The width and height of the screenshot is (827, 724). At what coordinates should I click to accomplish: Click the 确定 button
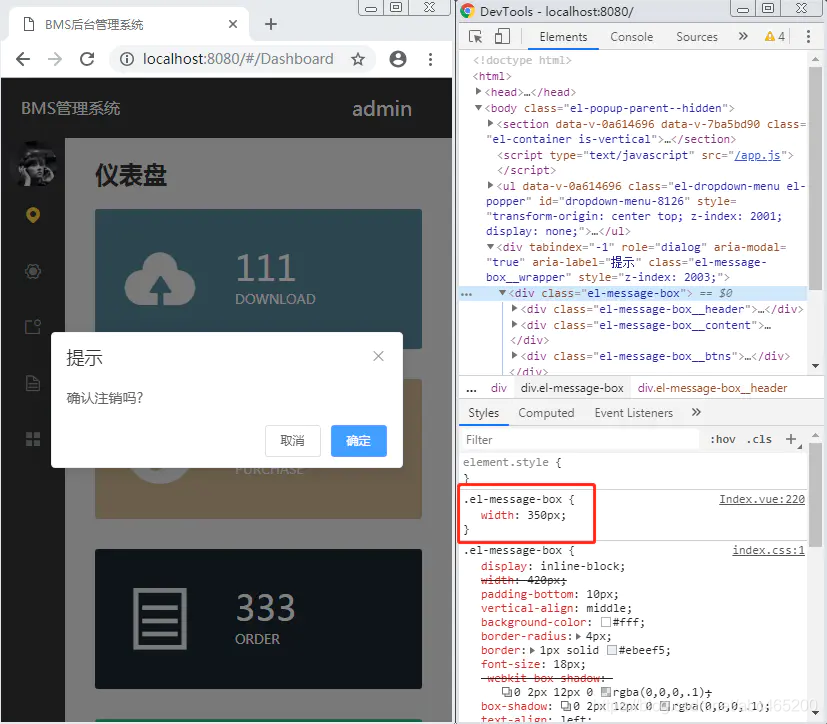point(359,441)
